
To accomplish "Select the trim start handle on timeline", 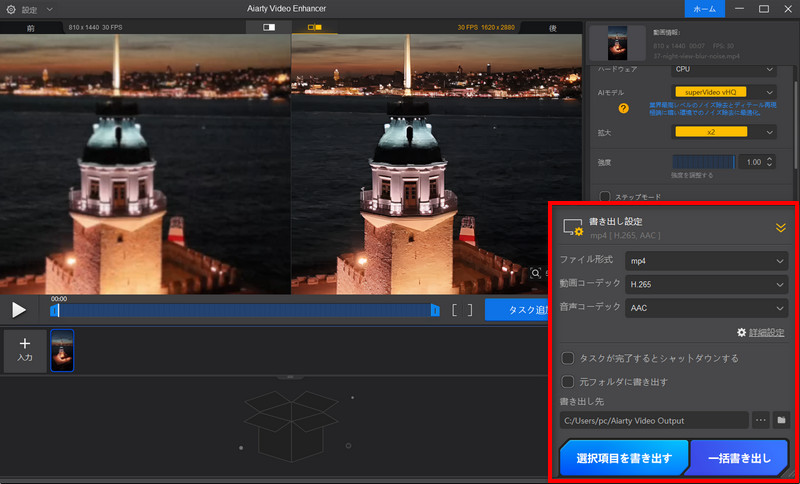I will pyautogui.click(x=54, y=310).
